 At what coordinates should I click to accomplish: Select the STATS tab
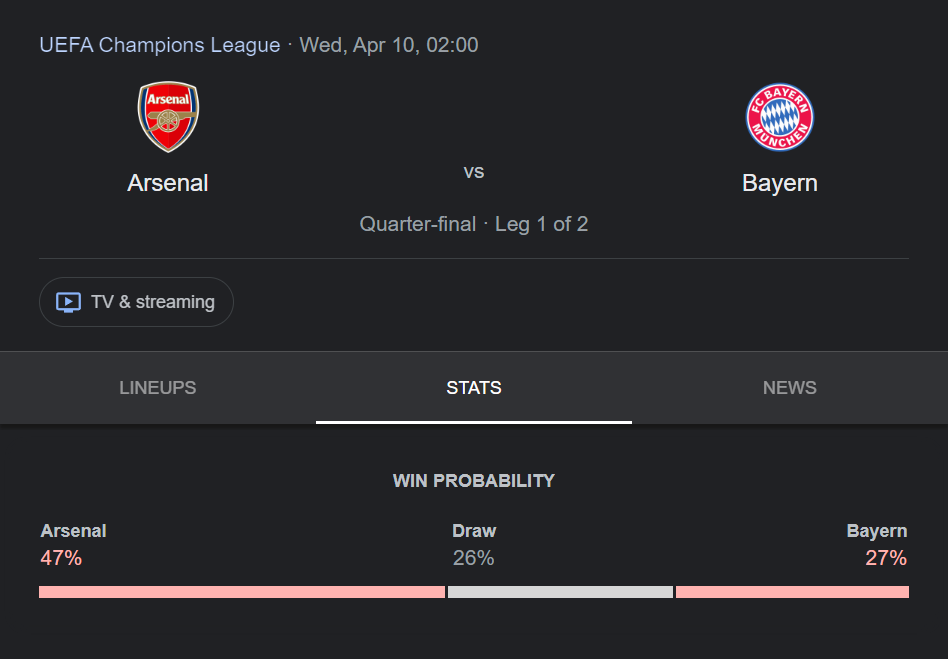tap(474, 388)
